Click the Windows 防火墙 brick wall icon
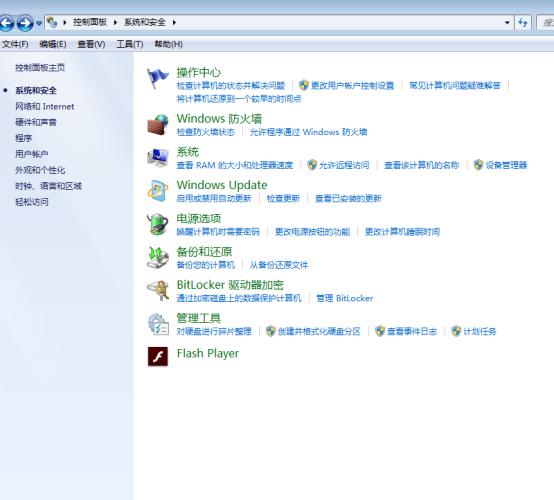This screenshot has width=554, height=500. (x=158, y=124)
